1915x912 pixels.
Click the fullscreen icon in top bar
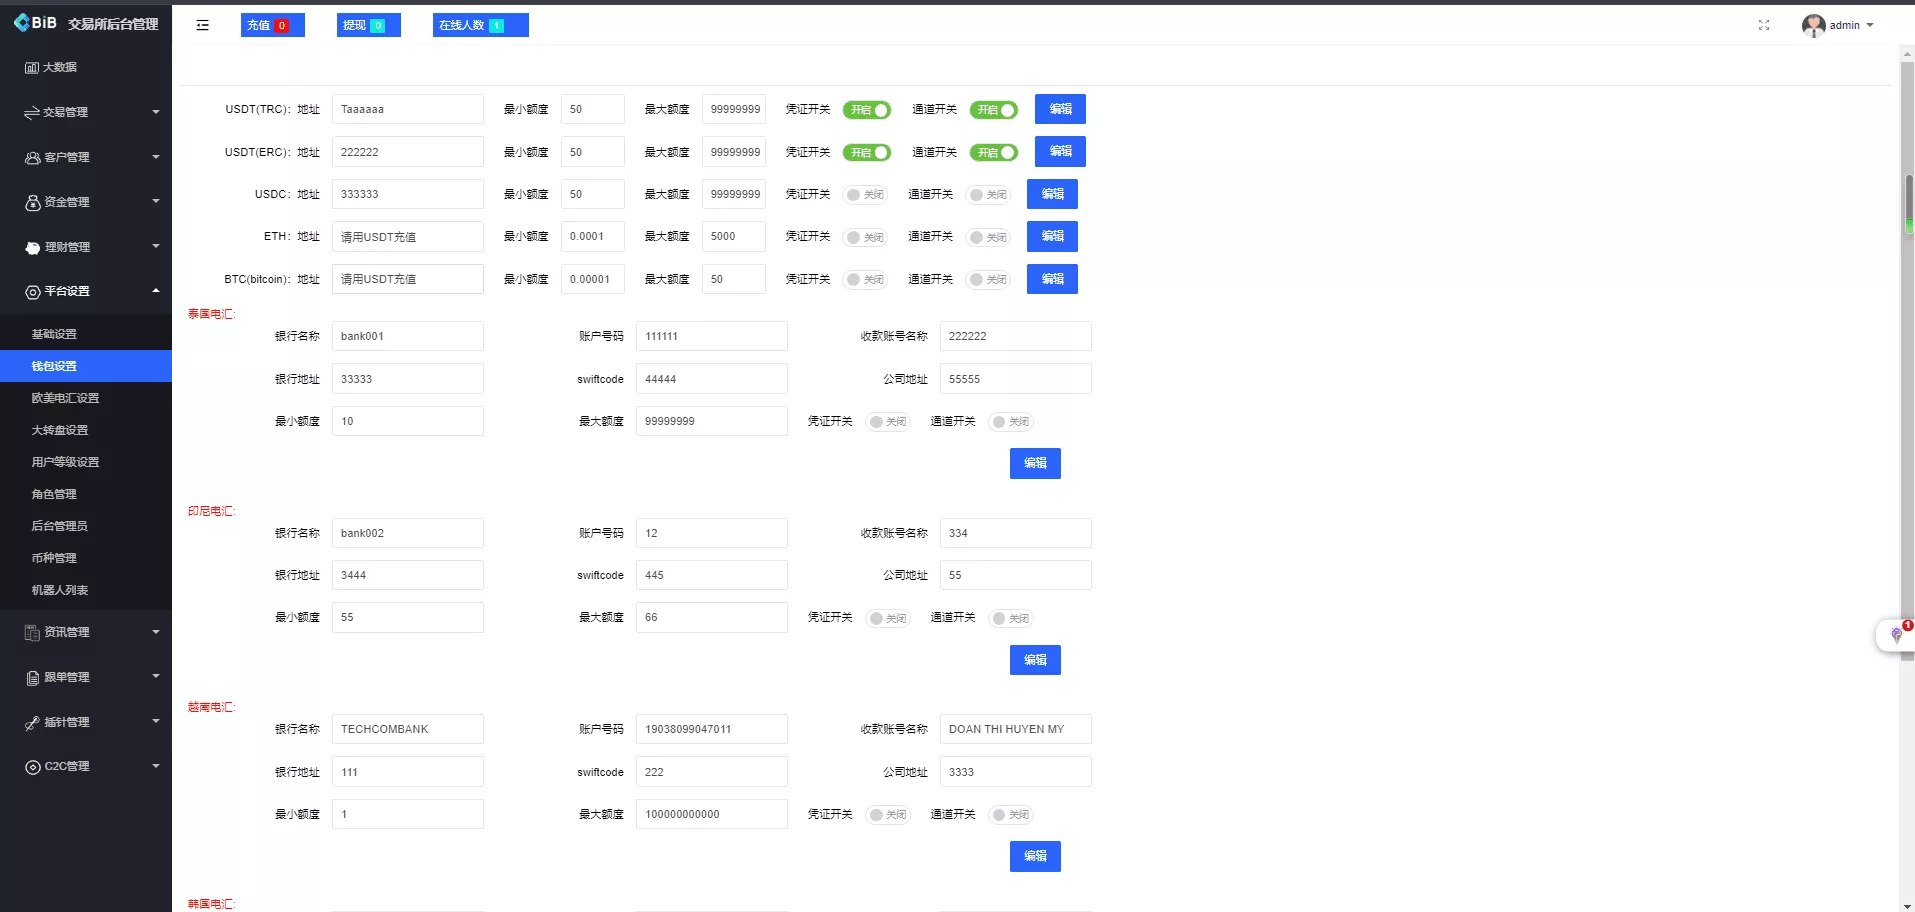point(1764,25)
